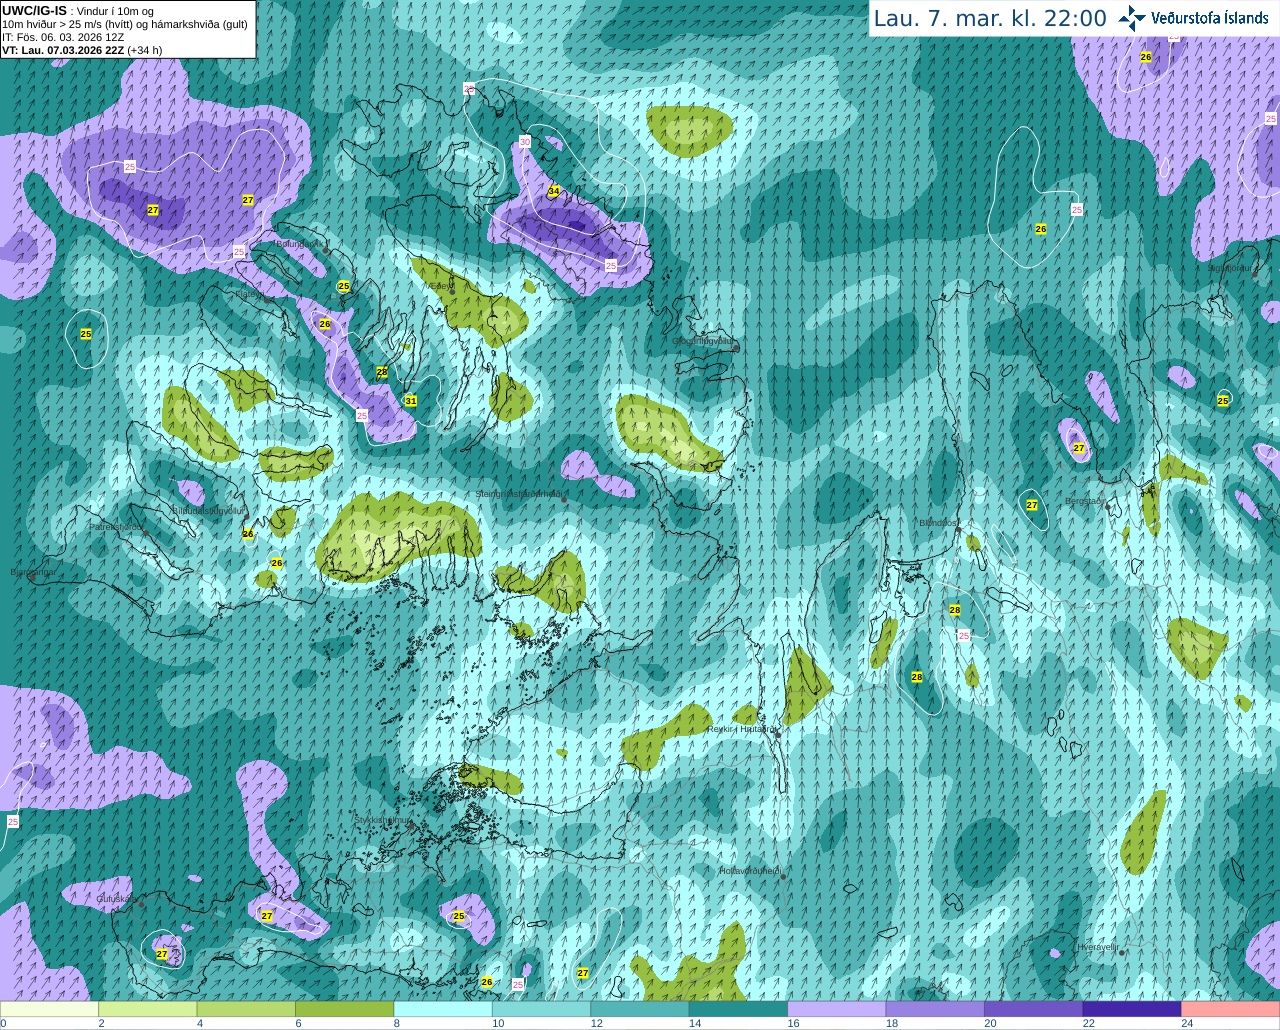Image resolution: width=1280 pixels, height=1030 pixels.
Task: Click the legend scale value 16
Action: (x=792, y=1023)
